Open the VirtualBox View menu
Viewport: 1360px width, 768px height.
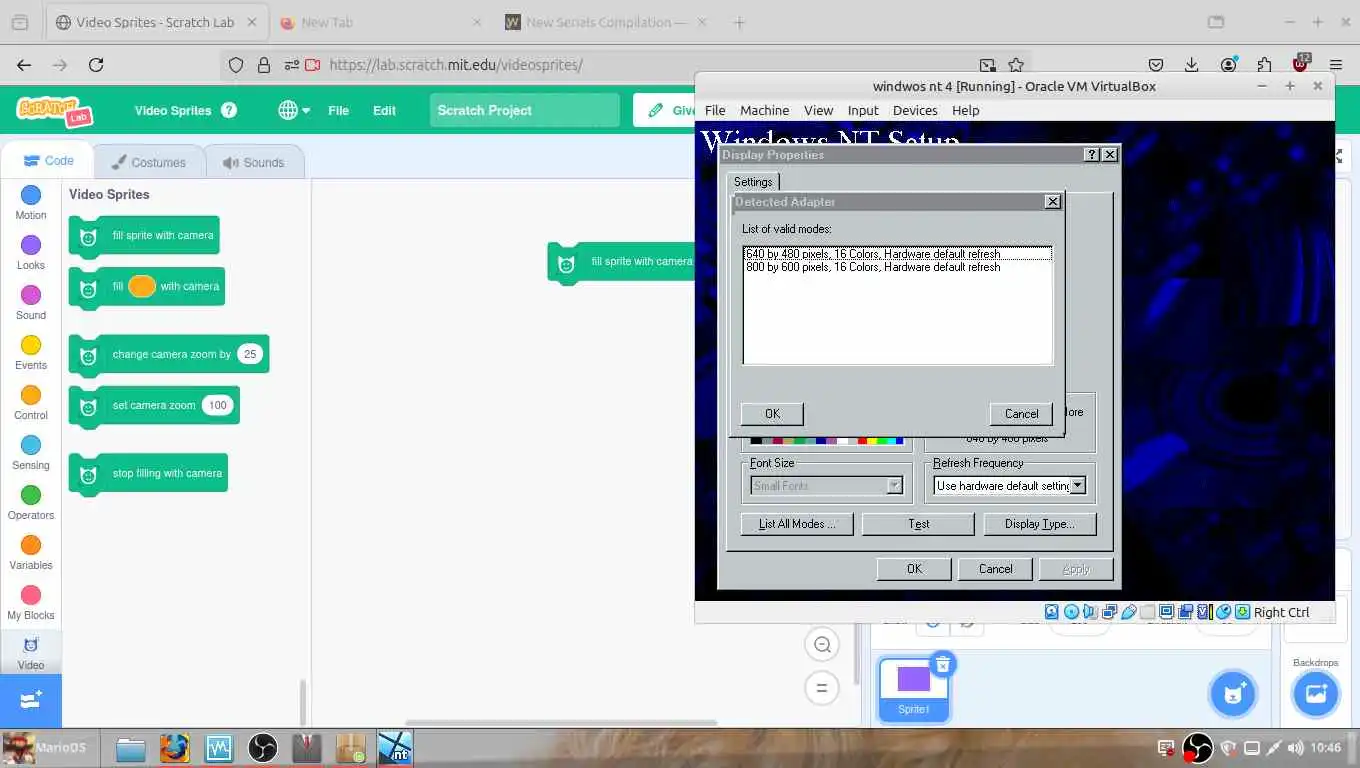(x=818, y=110)
